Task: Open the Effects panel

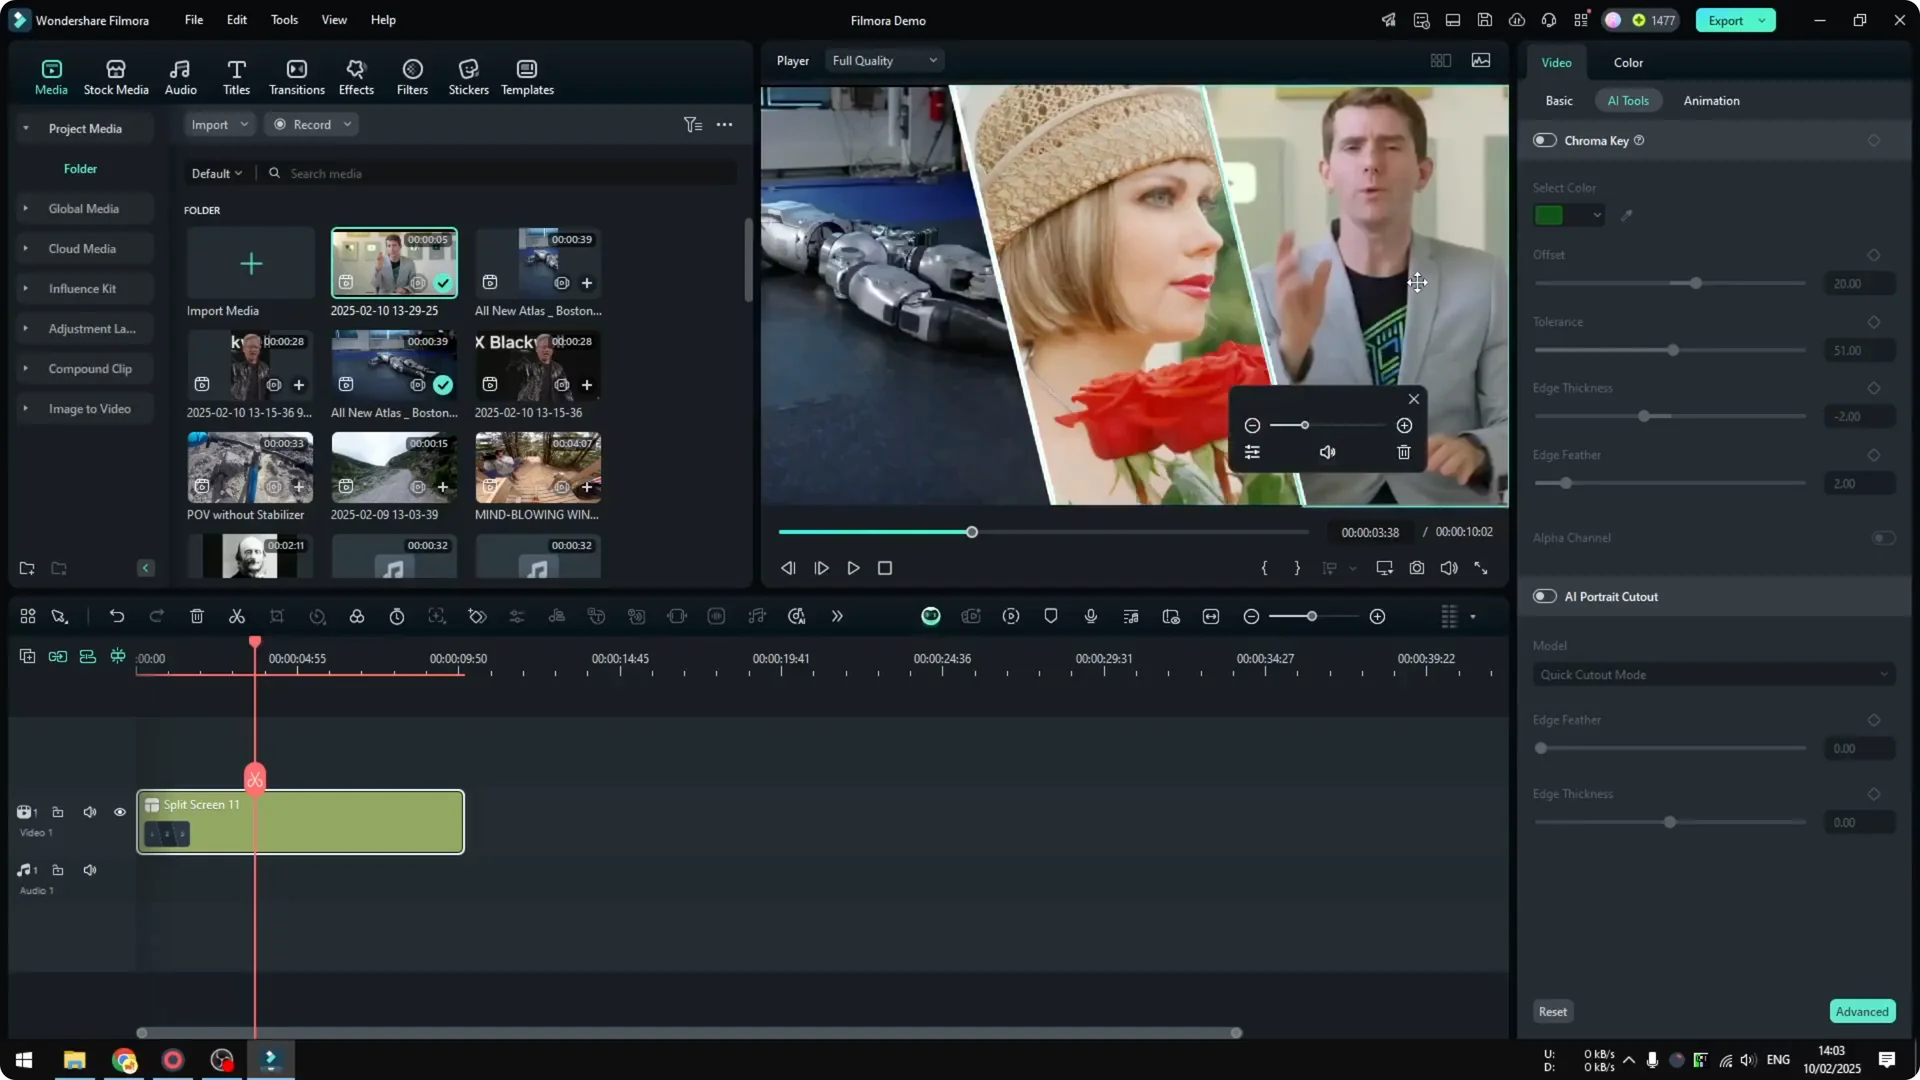Action: click(x=356, y=77)
